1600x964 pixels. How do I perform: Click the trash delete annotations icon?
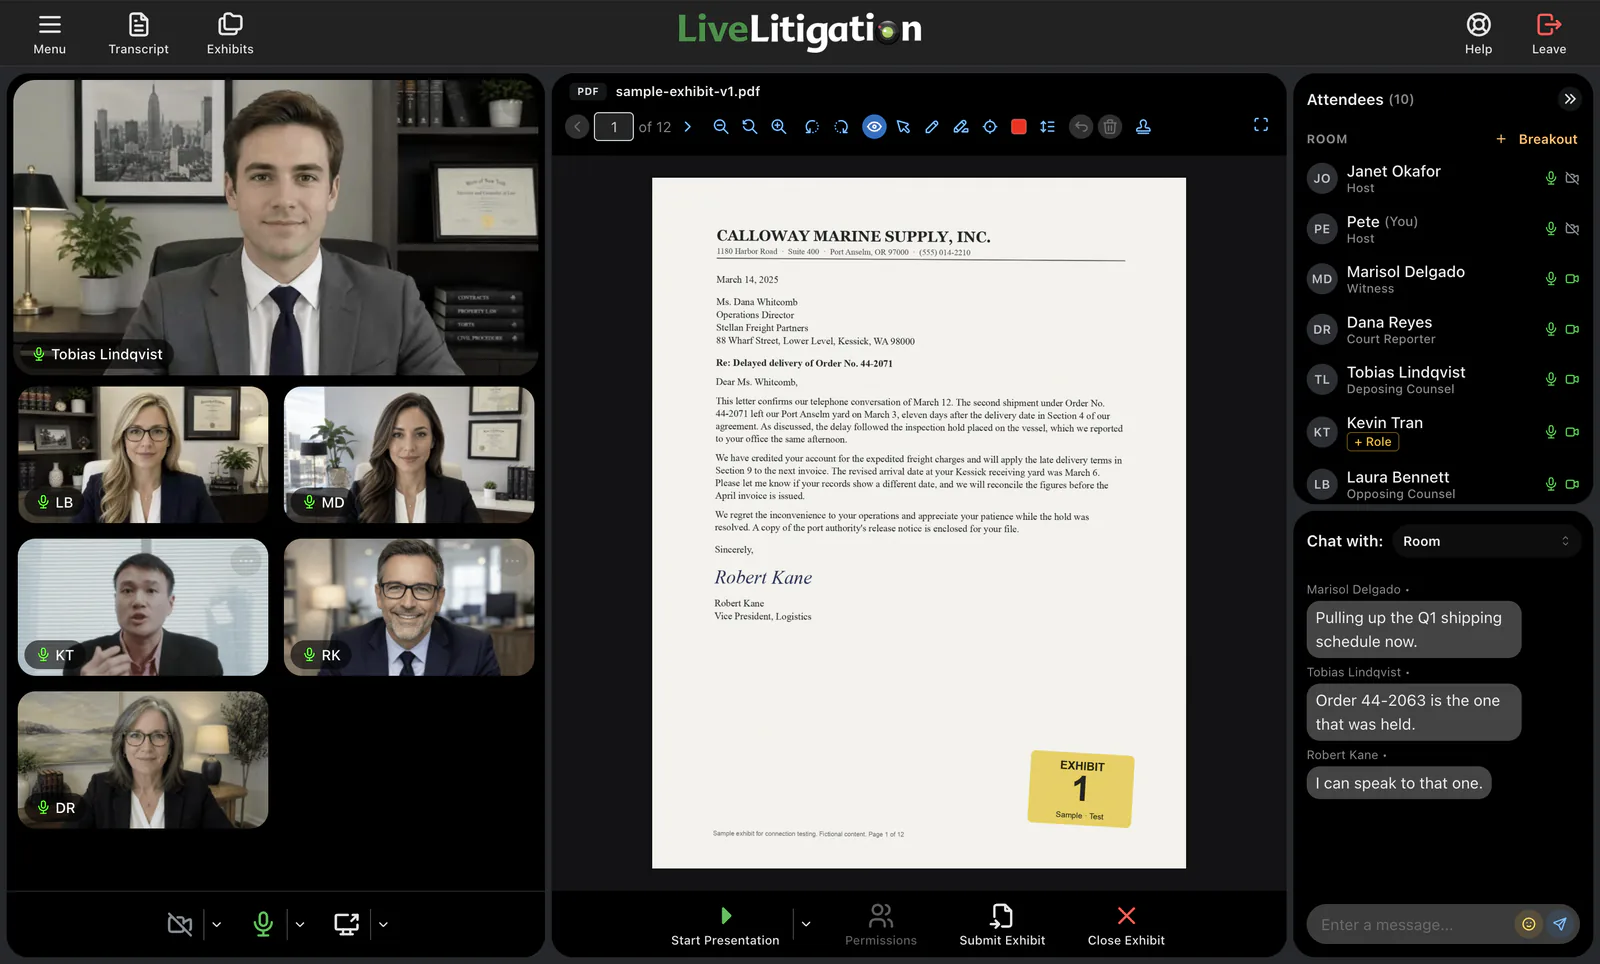click(x=1110, y=127)
